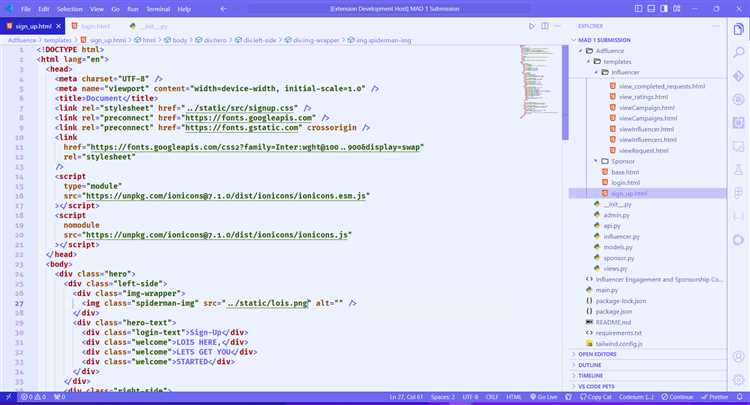750x405 pixels.
Task: Open view_ratings.html in explorer
Action: pos(643,97)
